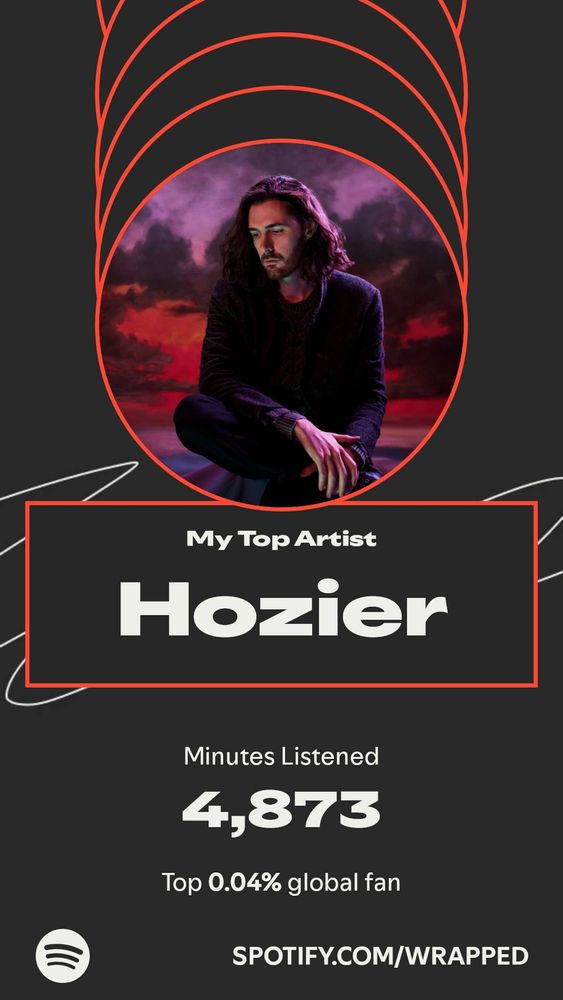Tap the Minutes Listened label
Image resolution: width=563 pixels, height=1000 pixels.
(281, 756)
